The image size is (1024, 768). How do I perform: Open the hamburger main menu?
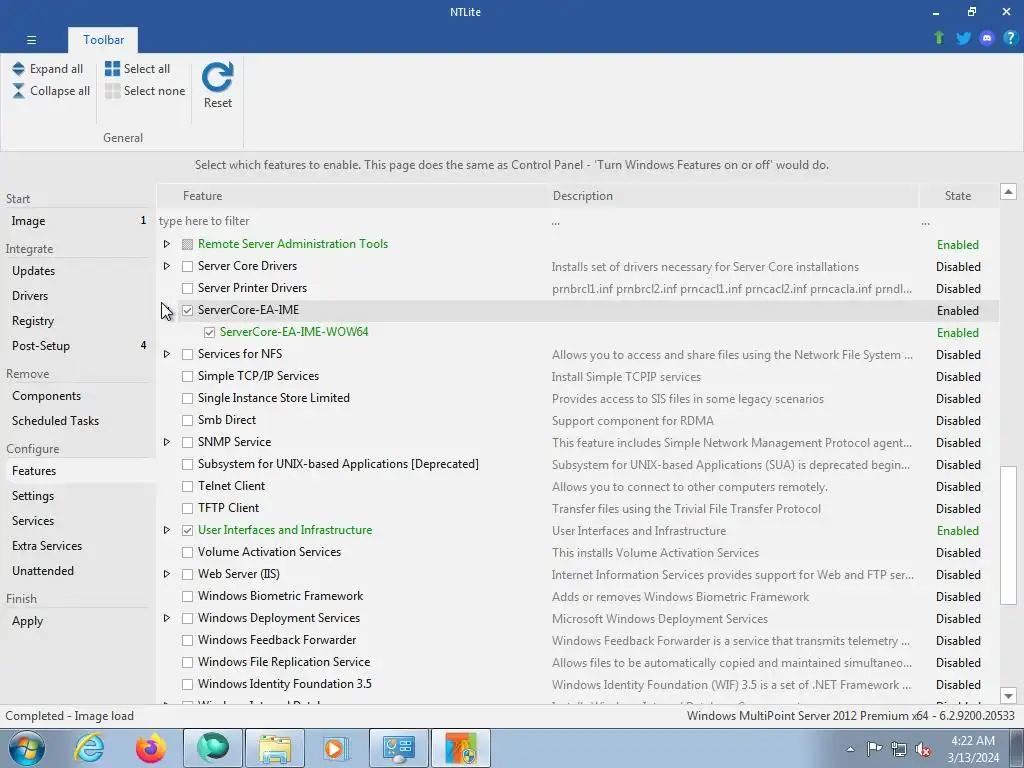tap(31, 40)
